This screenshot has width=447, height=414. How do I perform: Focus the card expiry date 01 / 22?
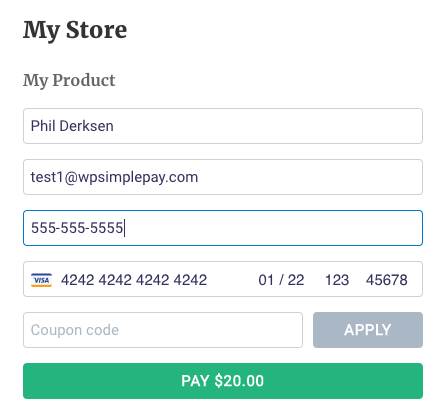(x=281, y=280)
